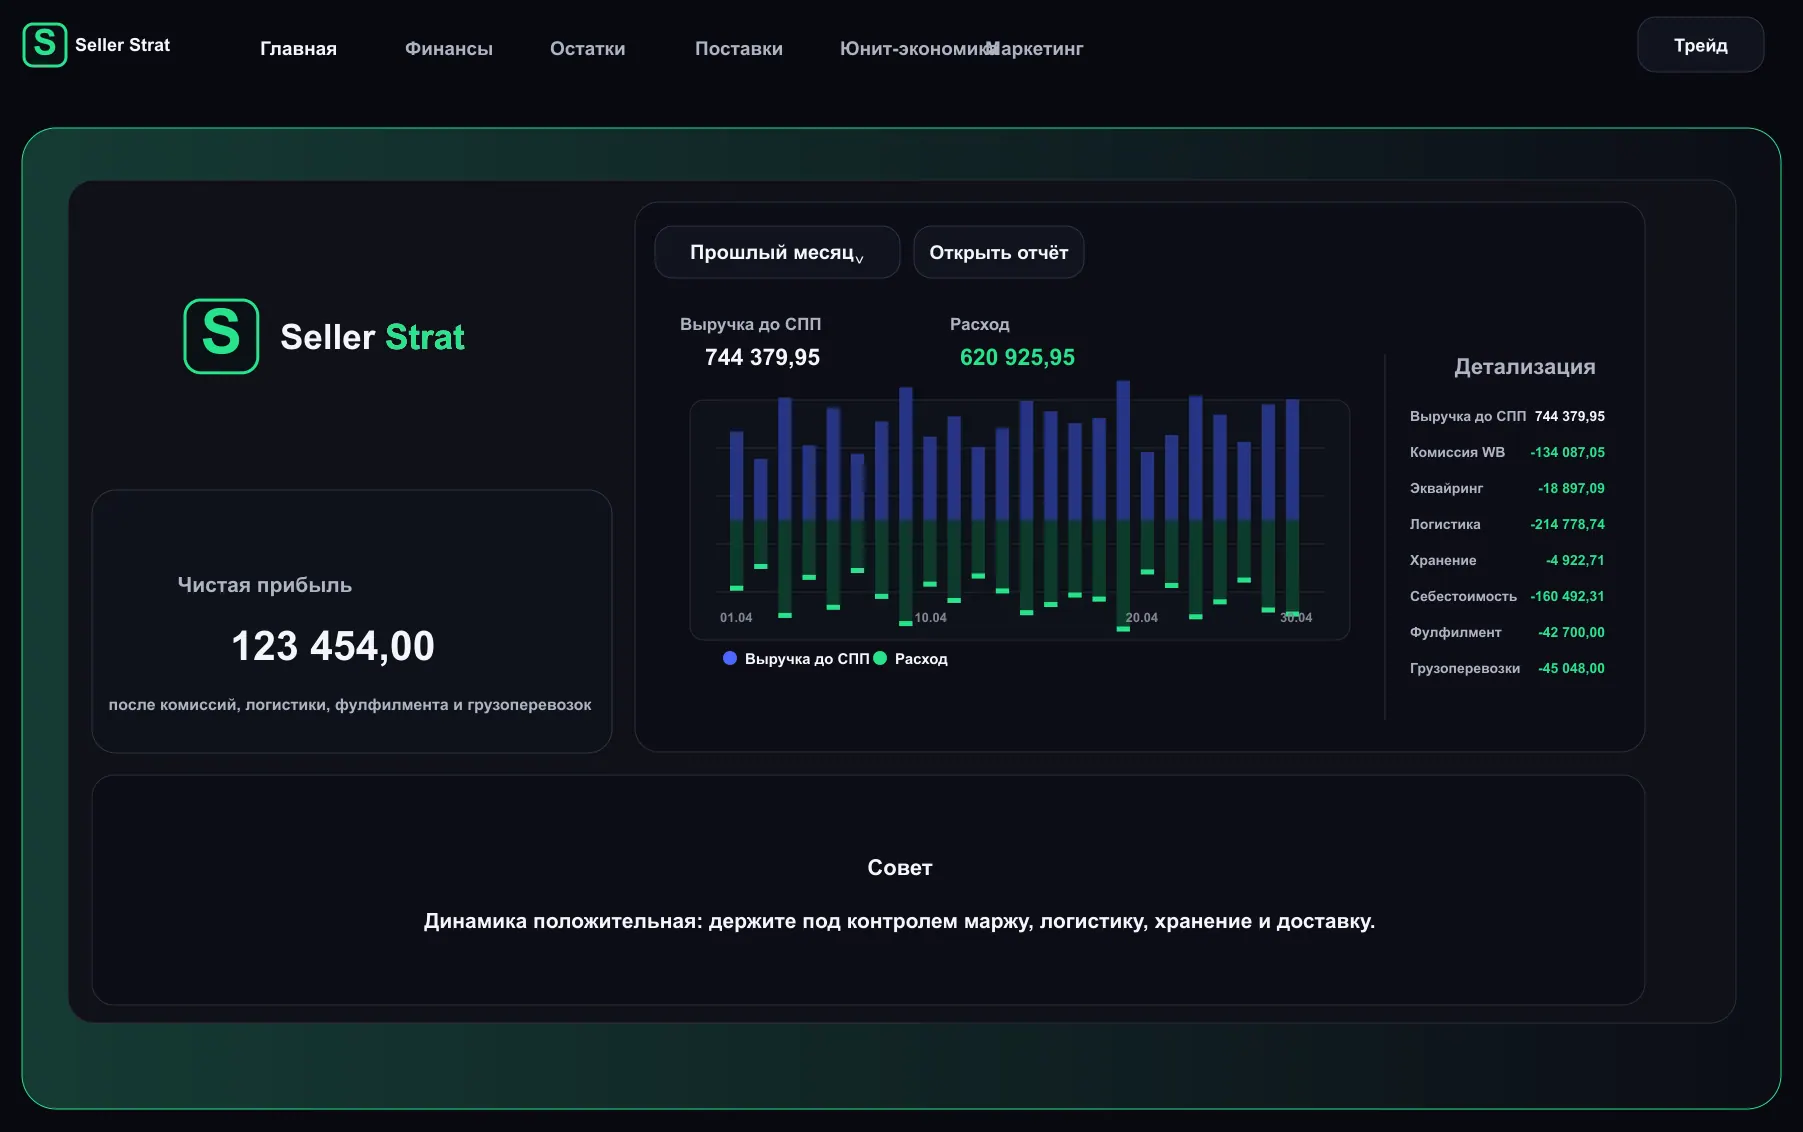The height and width of the screenshot is (1132, 1803).
Task: Click the Детализация heading
Action: 1525,367
